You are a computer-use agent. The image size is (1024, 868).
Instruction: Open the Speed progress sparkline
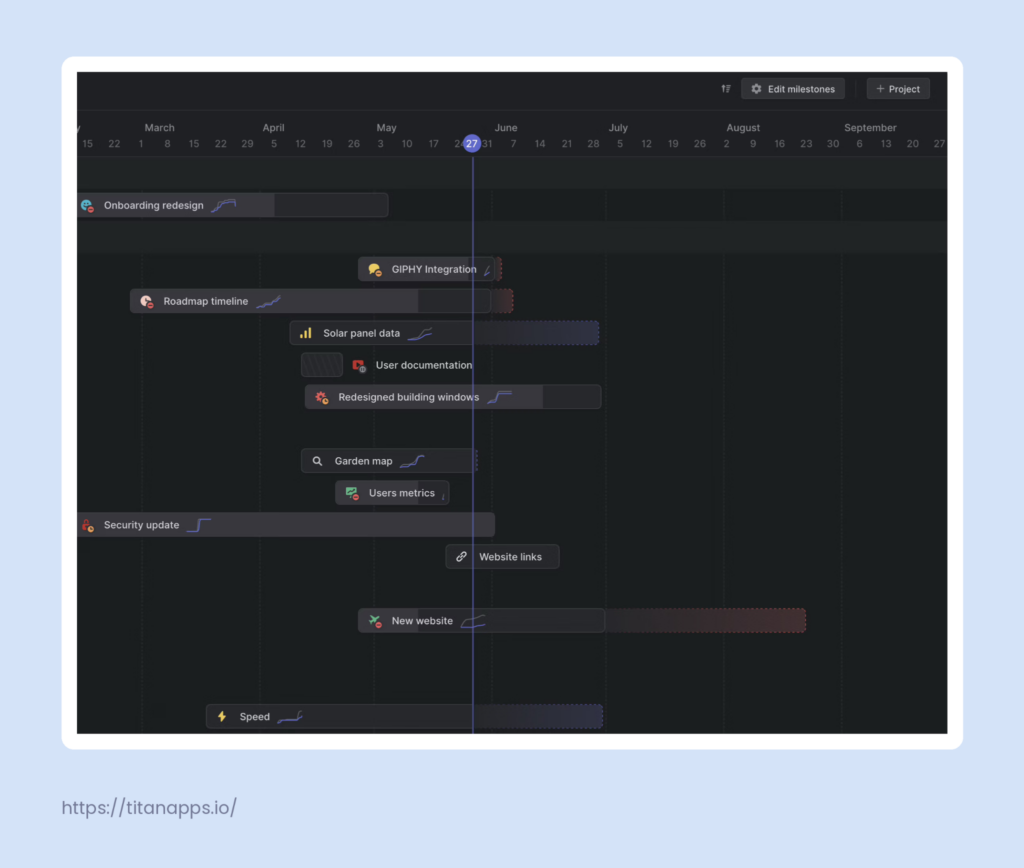(x=290, y=717)
